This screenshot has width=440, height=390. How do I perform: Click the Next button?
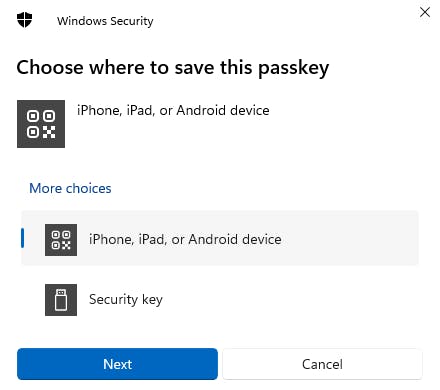click(117, 364)
